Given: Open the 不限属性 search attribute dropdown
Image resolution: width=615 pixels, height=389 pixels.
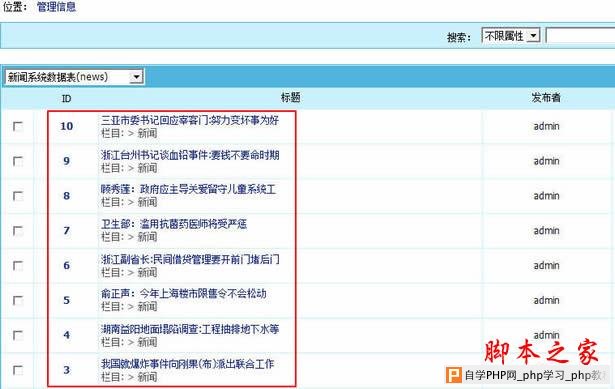Looking at the screenshot, I should pyautogui.click(x=511, y=36).
